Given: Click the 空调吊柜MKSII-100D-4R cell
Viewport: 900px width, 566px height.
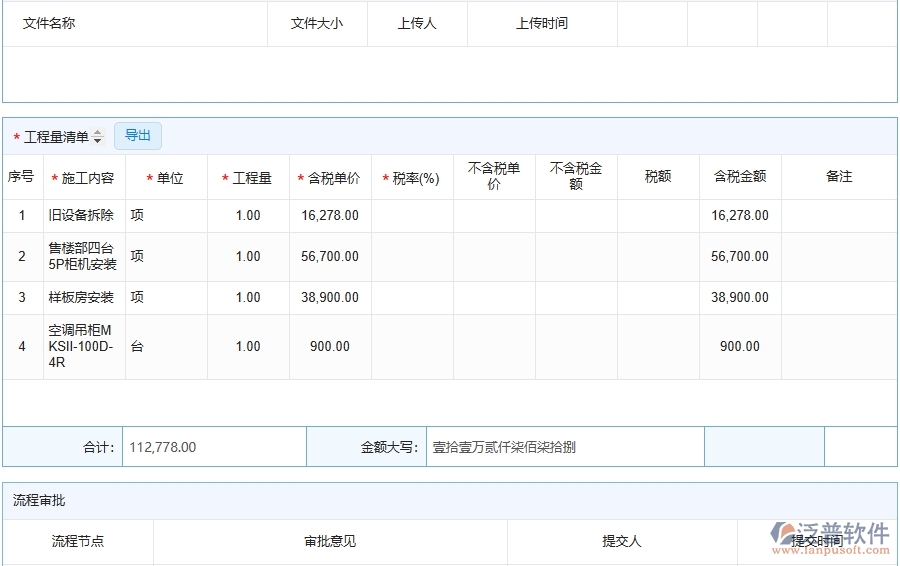Looking at the screenshot, I should click(83, 346).
